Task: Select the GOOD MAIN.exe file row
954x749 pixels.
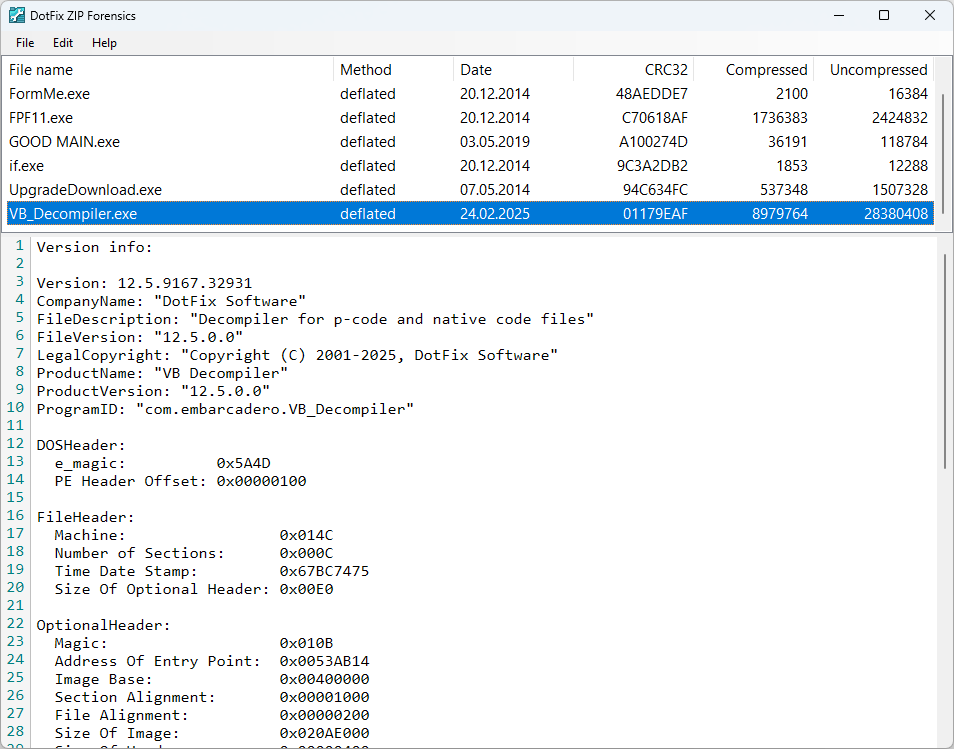Action: click(470, 142)
